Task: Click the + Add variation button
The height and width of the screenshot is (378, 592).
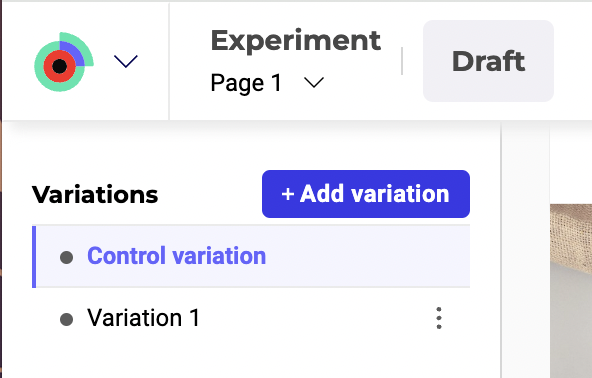Action: (366, 194)
